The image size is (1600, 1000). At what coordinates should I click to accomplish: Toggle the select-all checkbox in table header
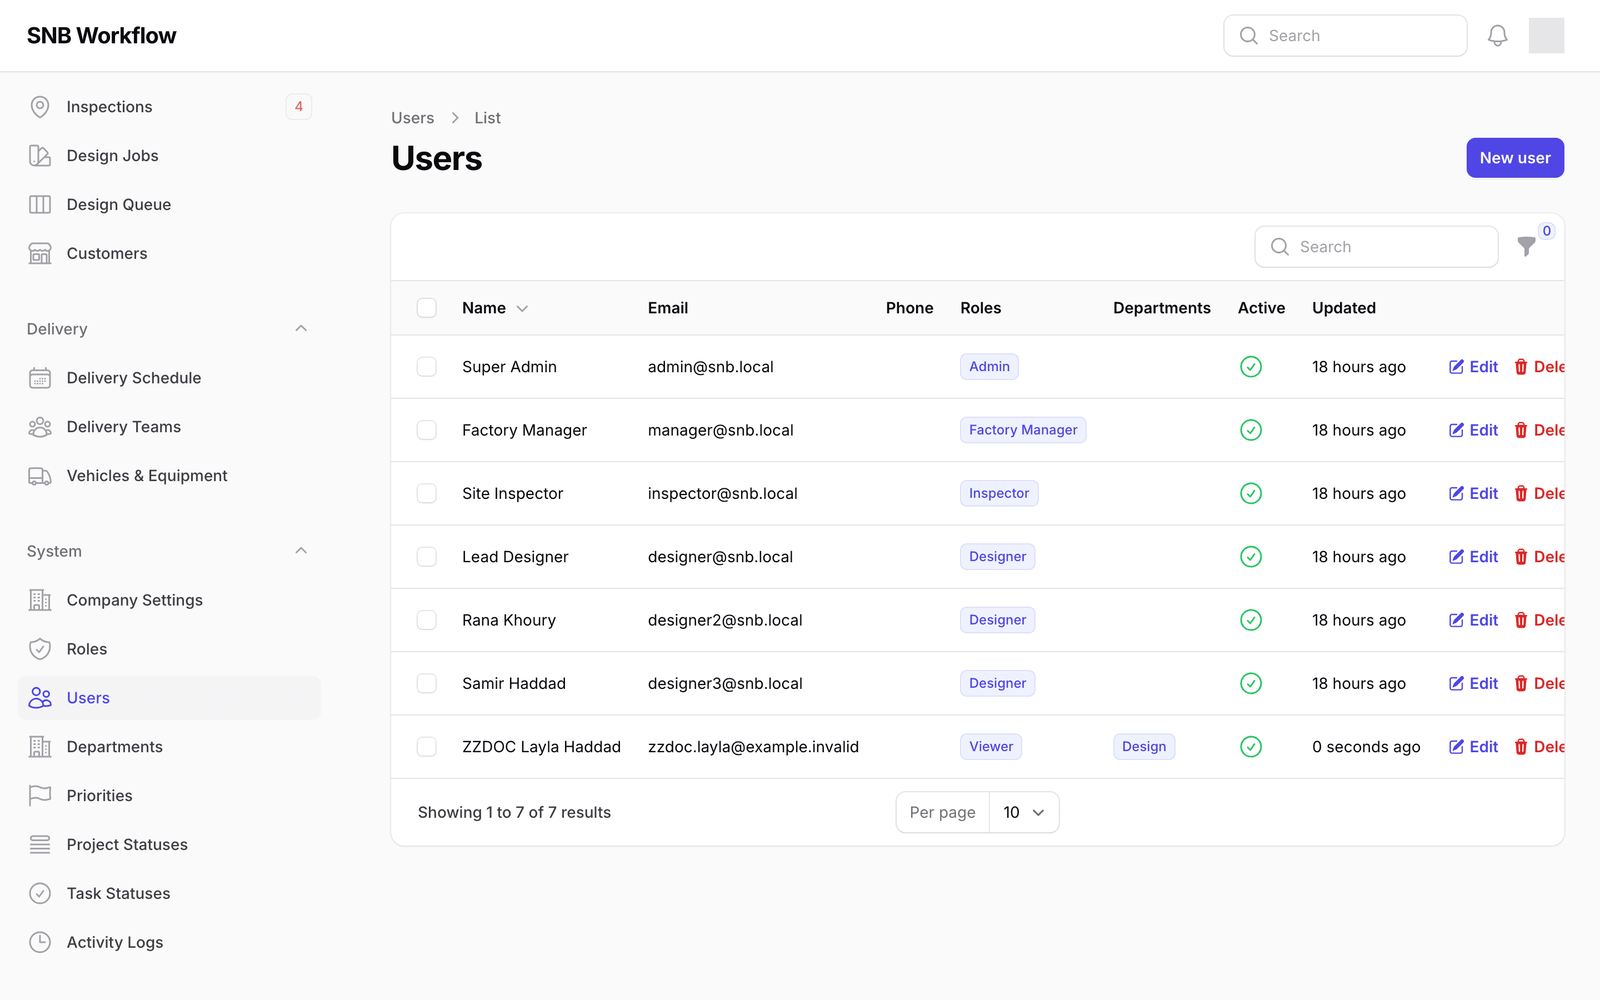[427, 308]
